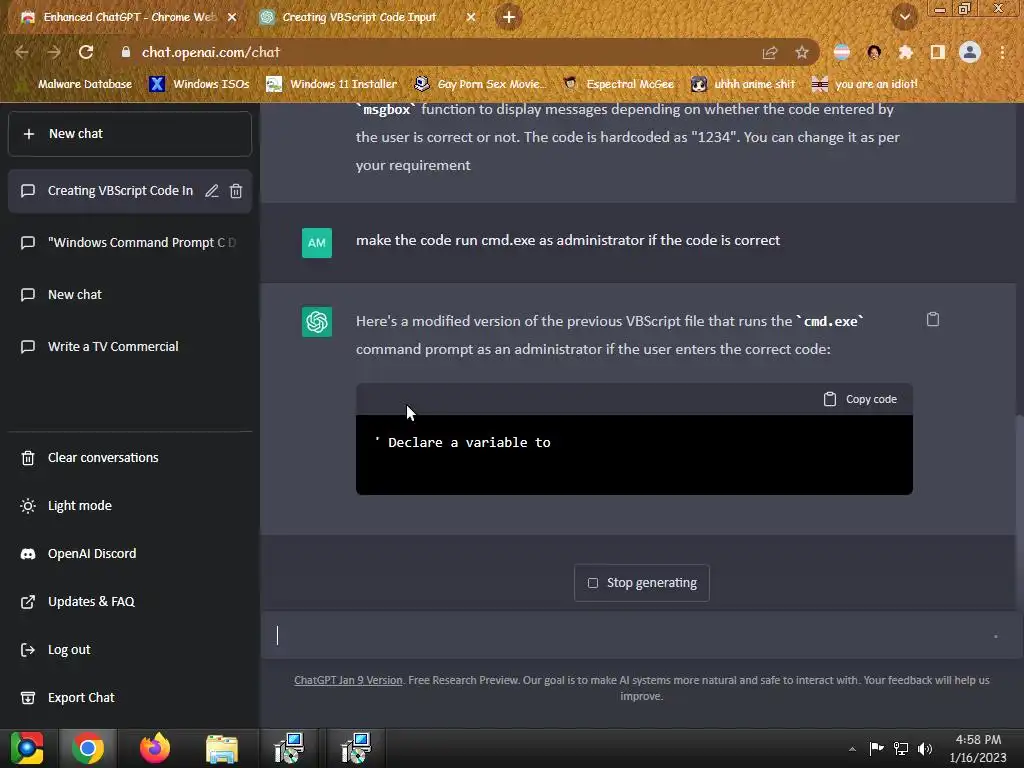Click the Action Center flag tray icon
Screen dimensions: 1024x768
coord(876,748)
